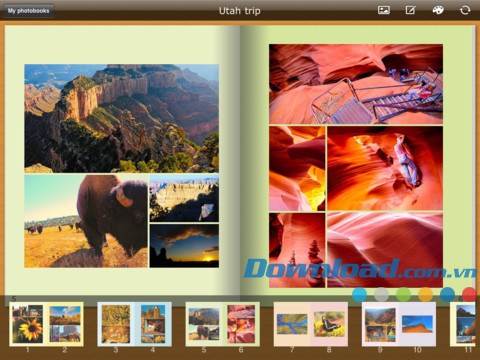Image resolution: width=480 pixels, height=360 pixels.
Task: Open the color palette theme icon
Action: tap(438, 10)
